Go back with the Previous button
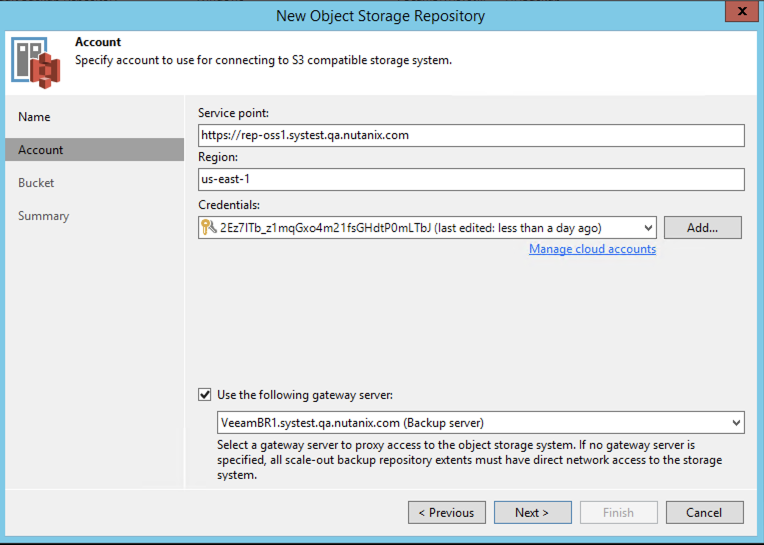This screenshot has height=545, width=764. point(446,513)
